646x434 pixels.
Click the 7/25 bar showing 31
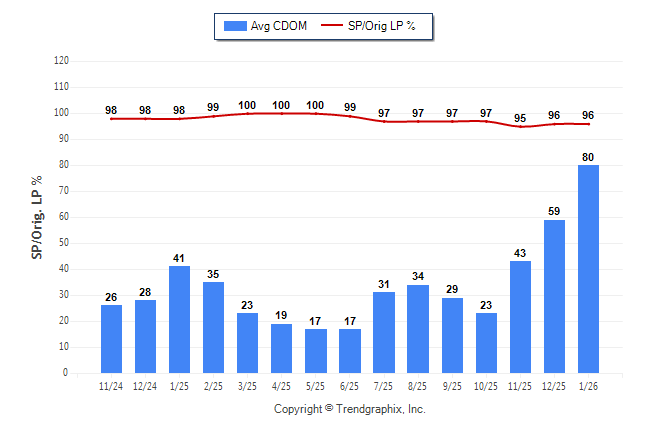384,332
